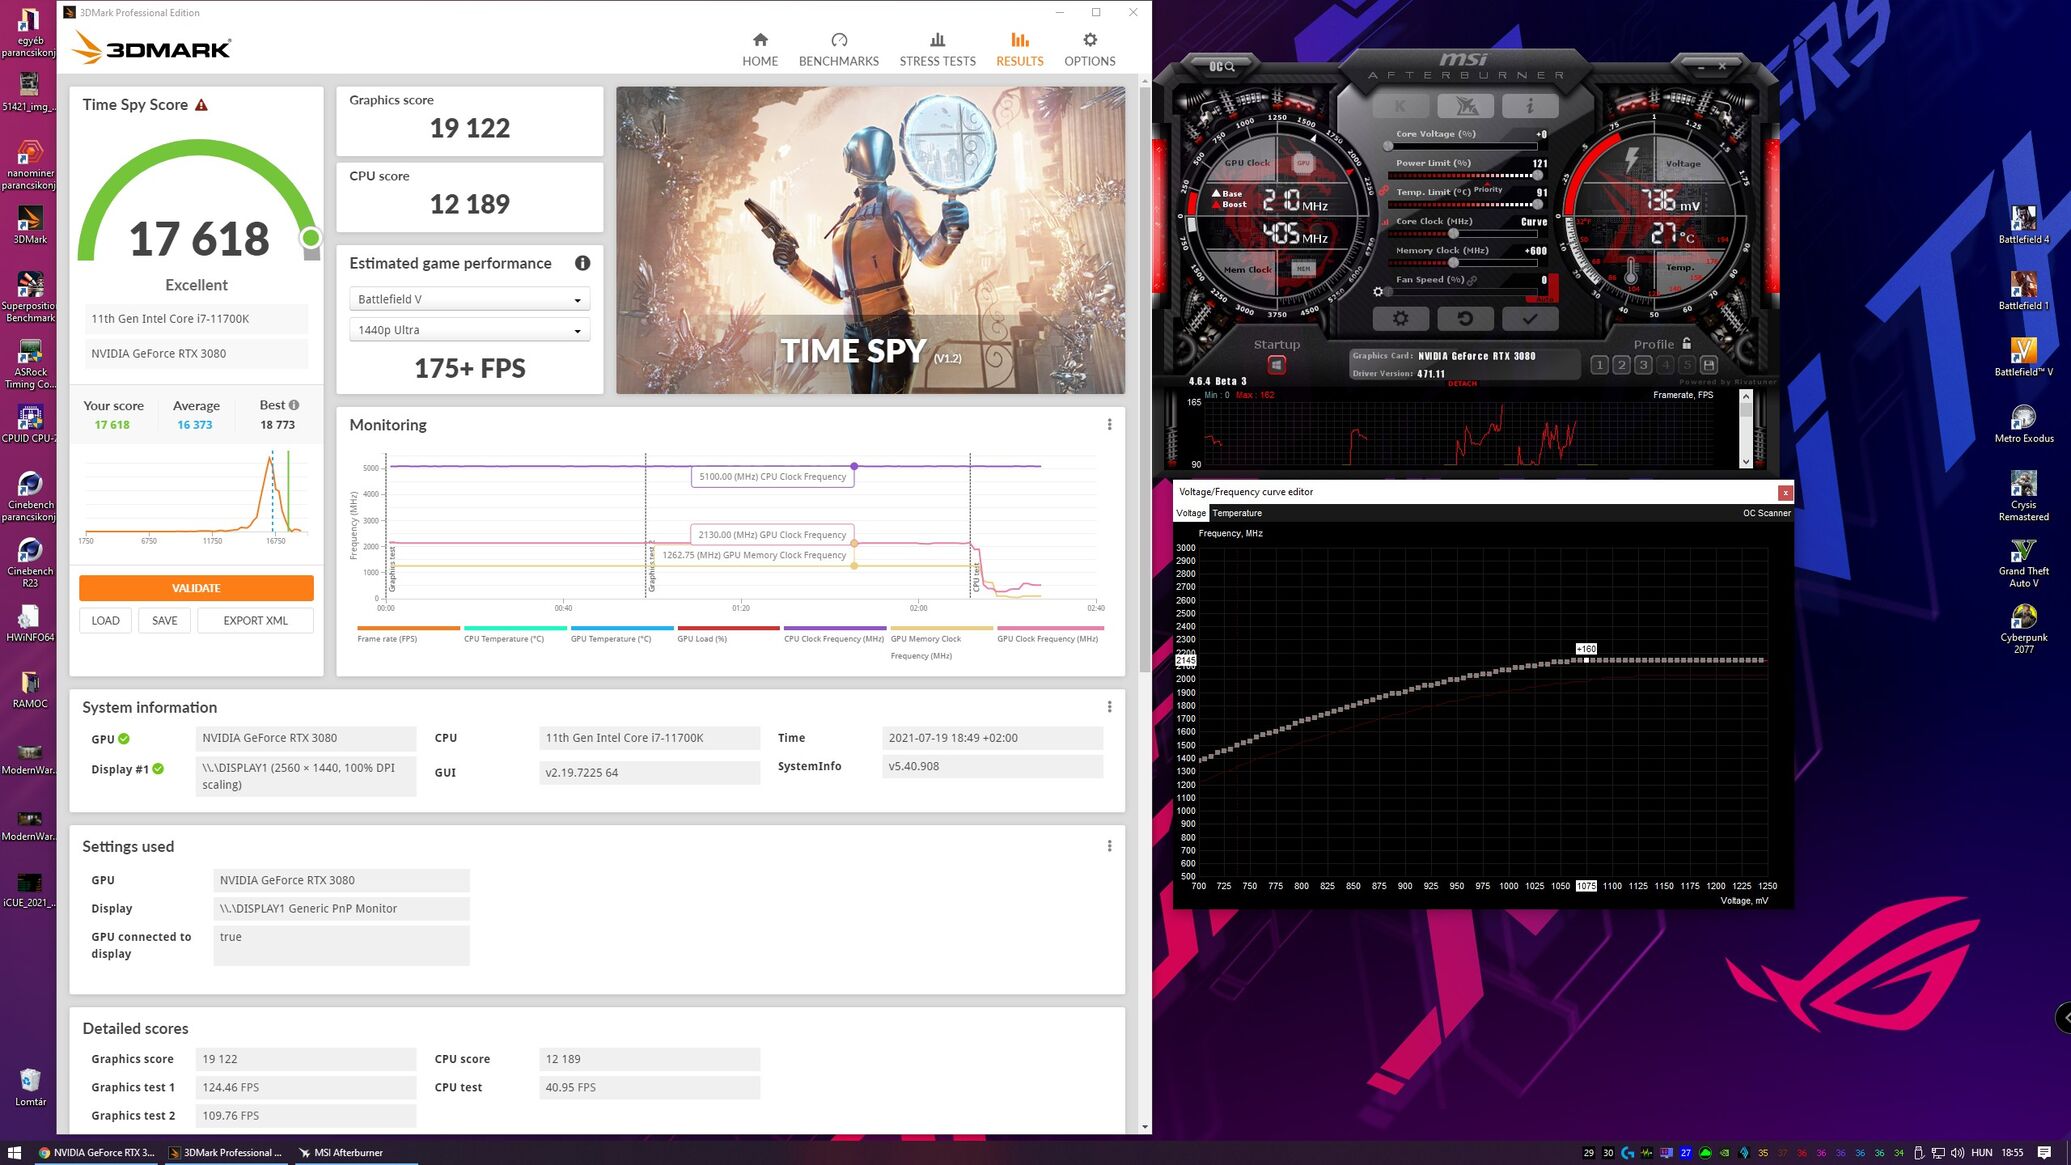Apply Afterburner settings with the checkmark
2071x1165 pixels.
pos(1529,318)
